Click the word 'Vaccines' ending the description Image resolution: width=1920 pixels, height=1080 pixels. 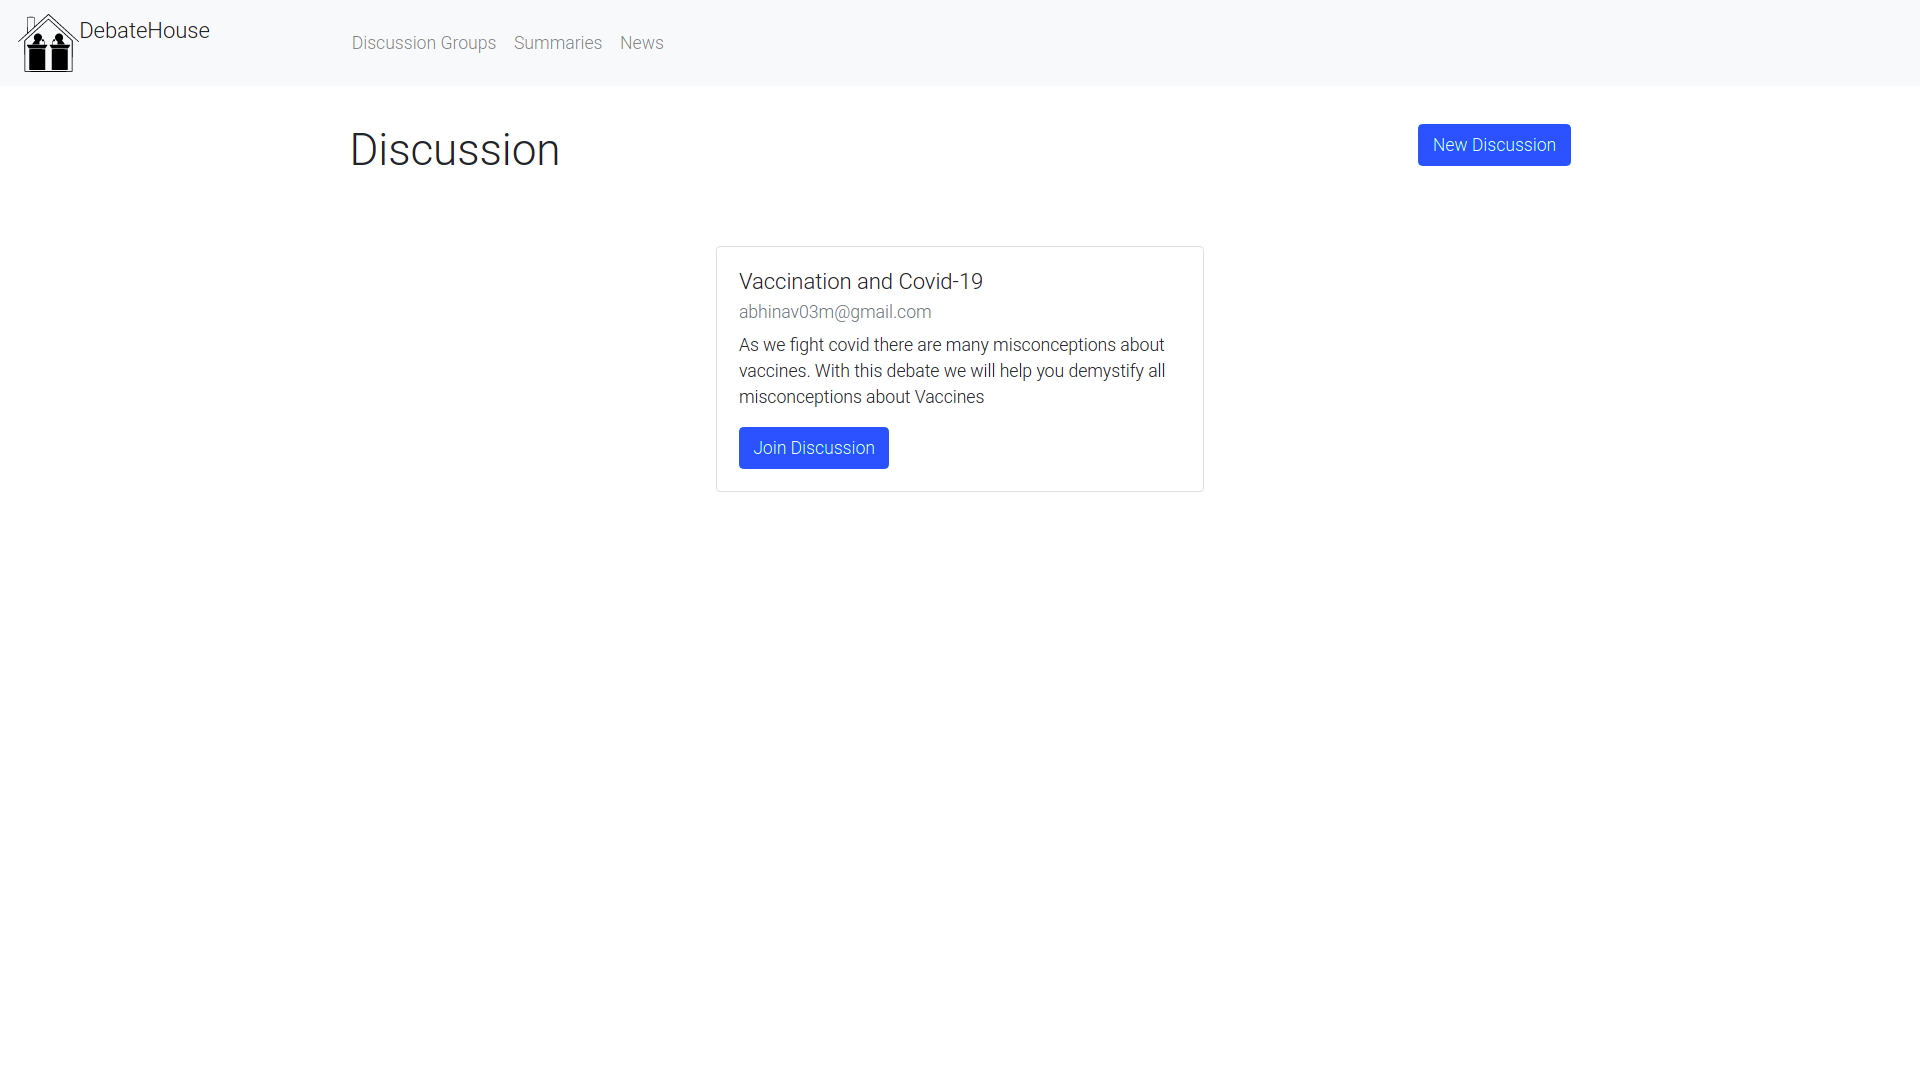pyautogui.click(x=949, y=397)
